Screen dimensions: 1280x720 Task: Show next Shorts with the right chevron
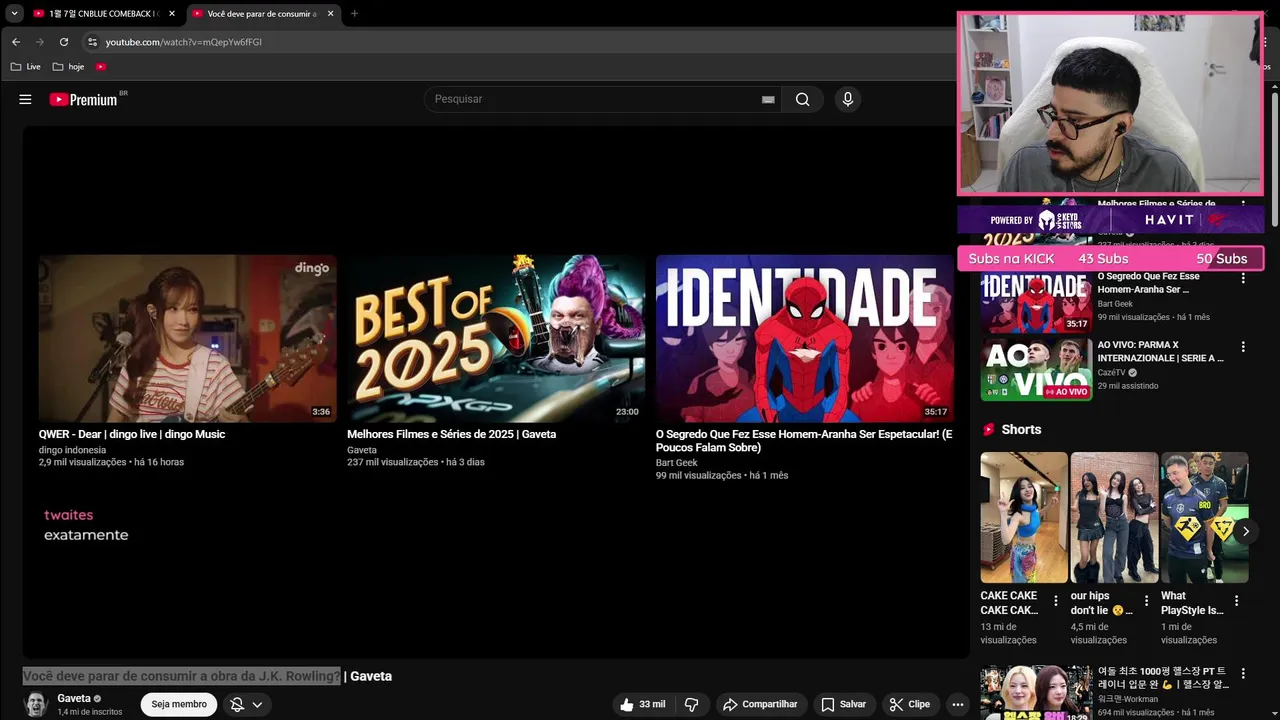(1245, 531)
